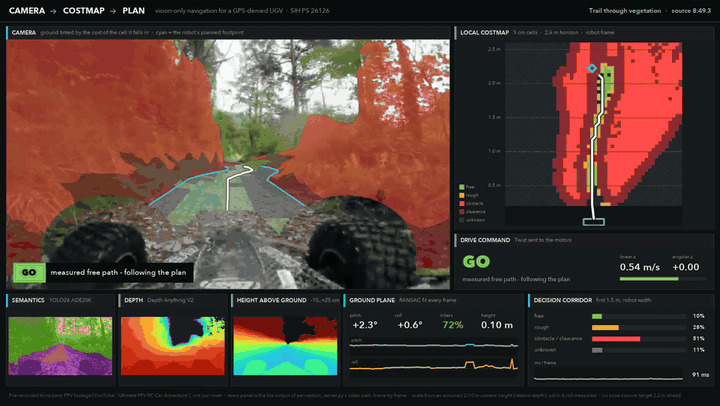Click the '2.0 m' costmap axis label
720x406 pixels.
coord(494,83)
